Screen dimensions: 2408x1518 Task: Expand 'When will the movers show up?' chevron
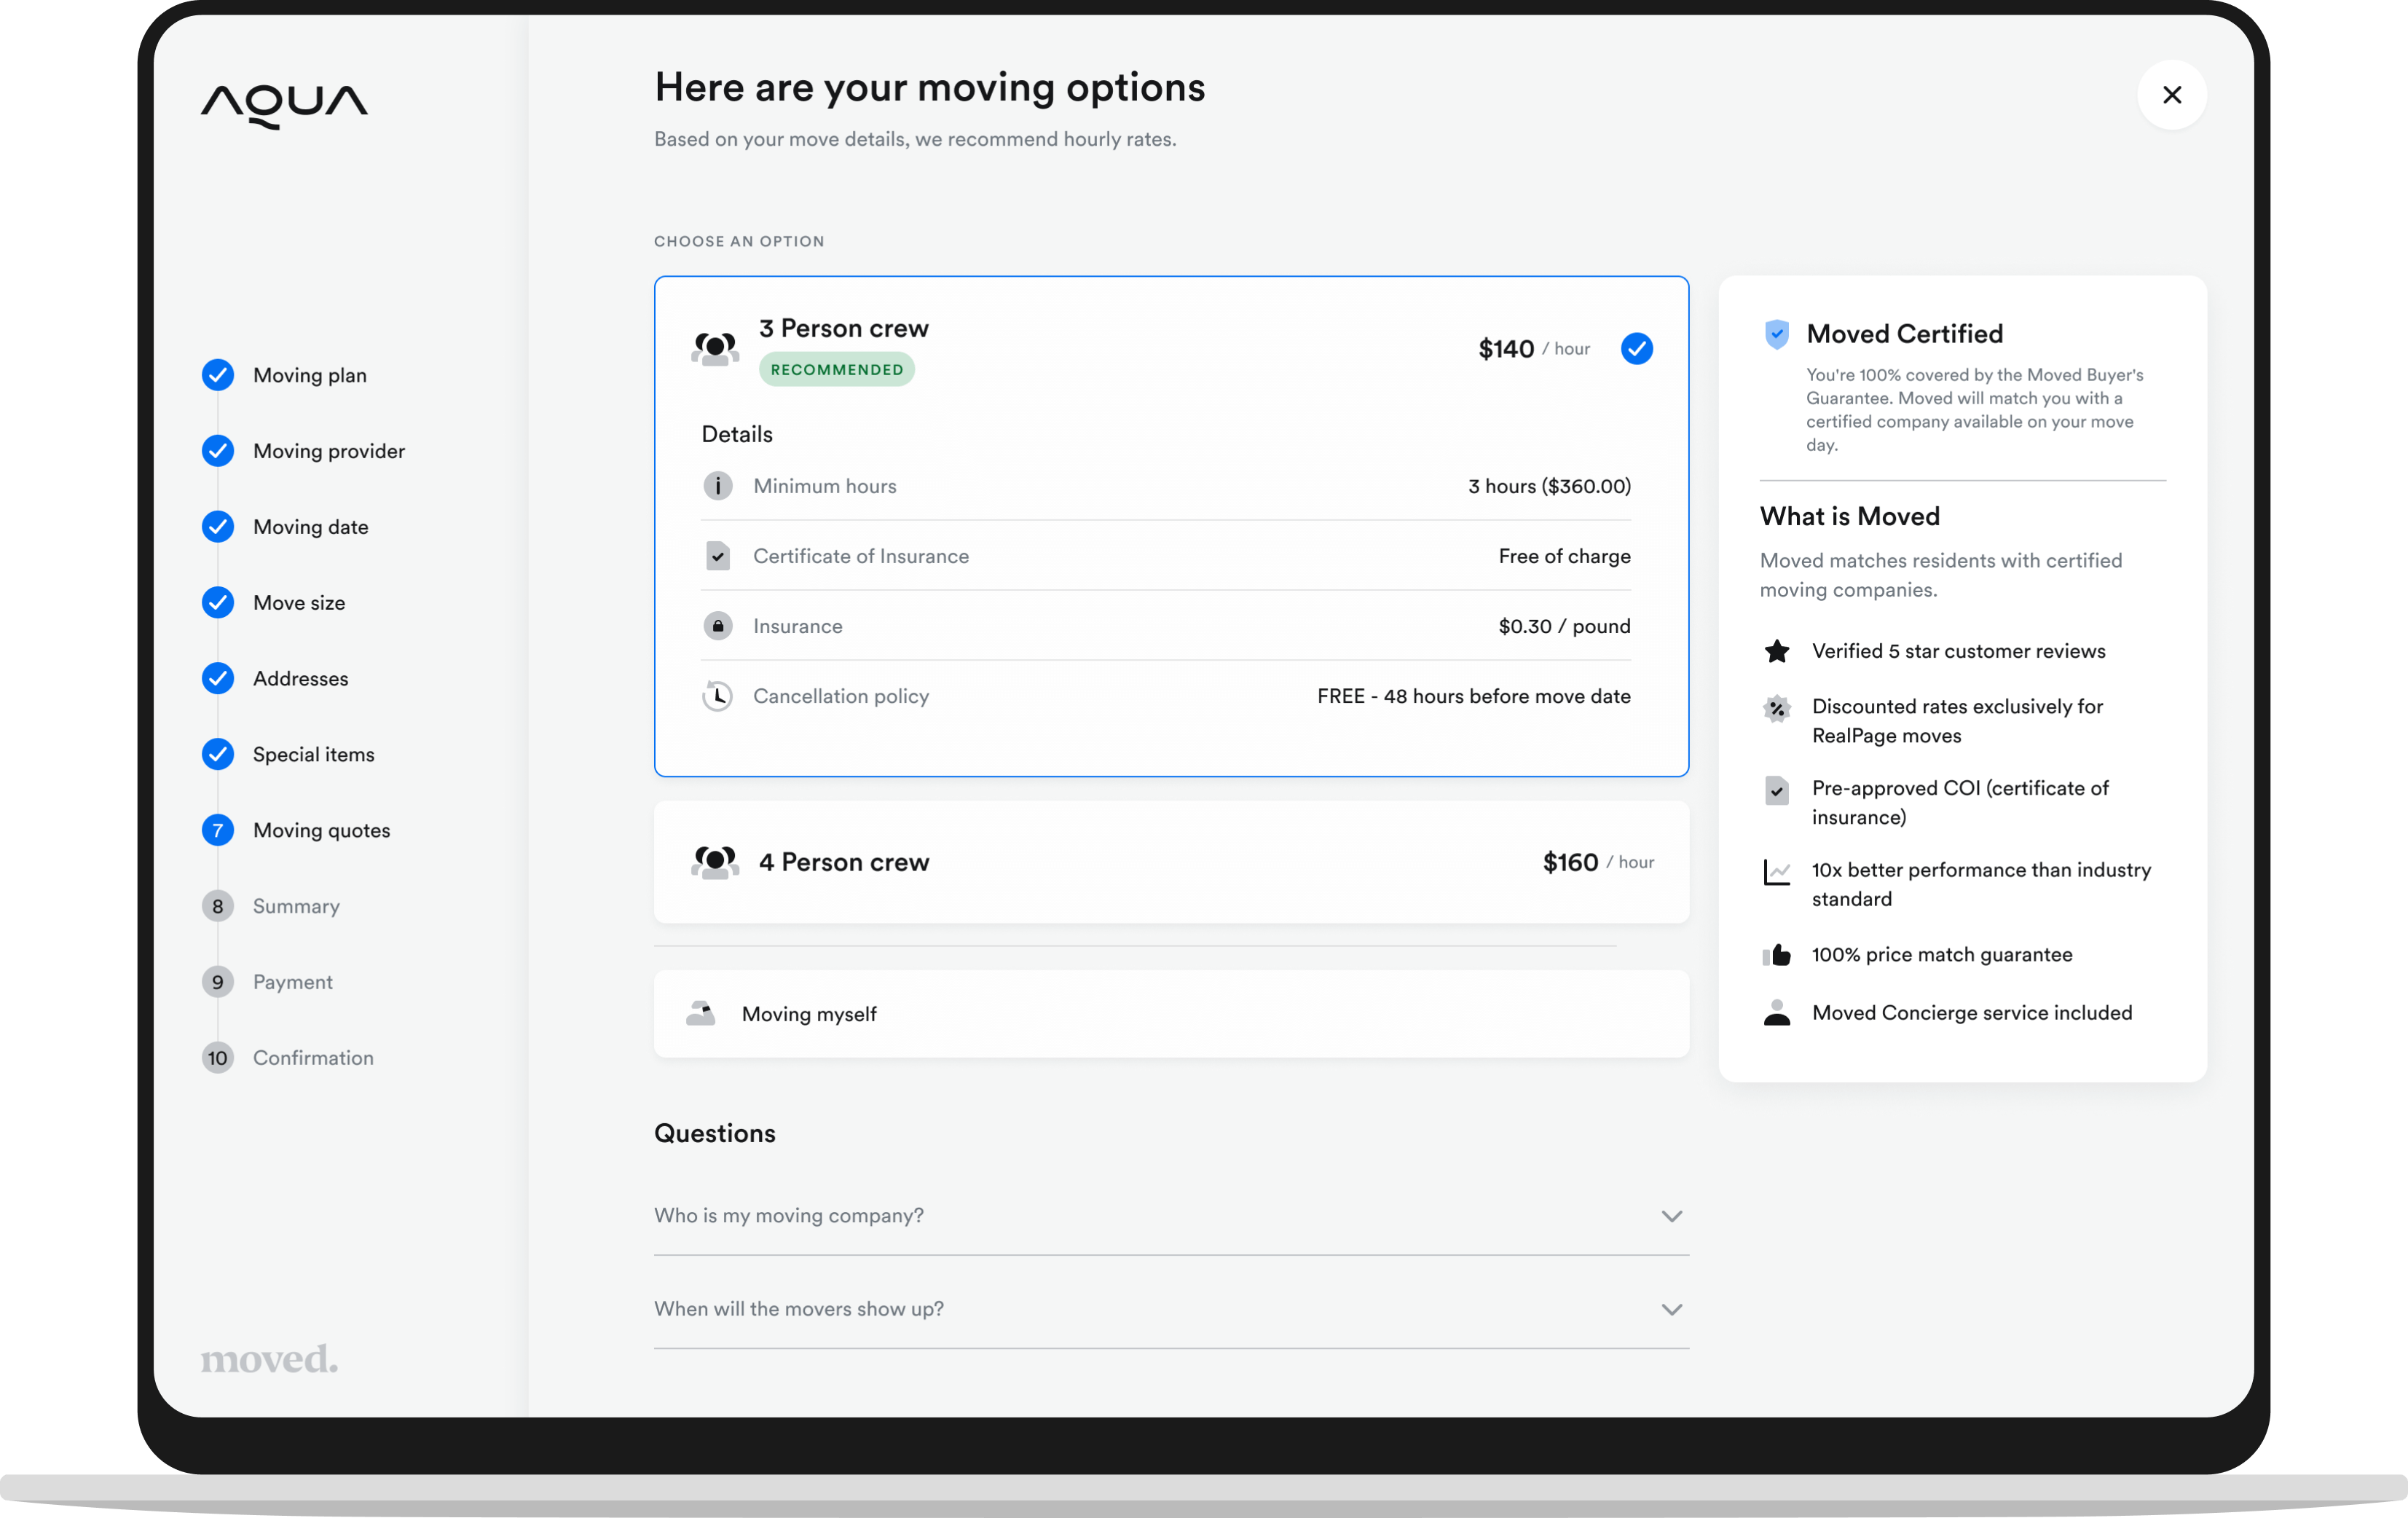coord(1671,1309)
